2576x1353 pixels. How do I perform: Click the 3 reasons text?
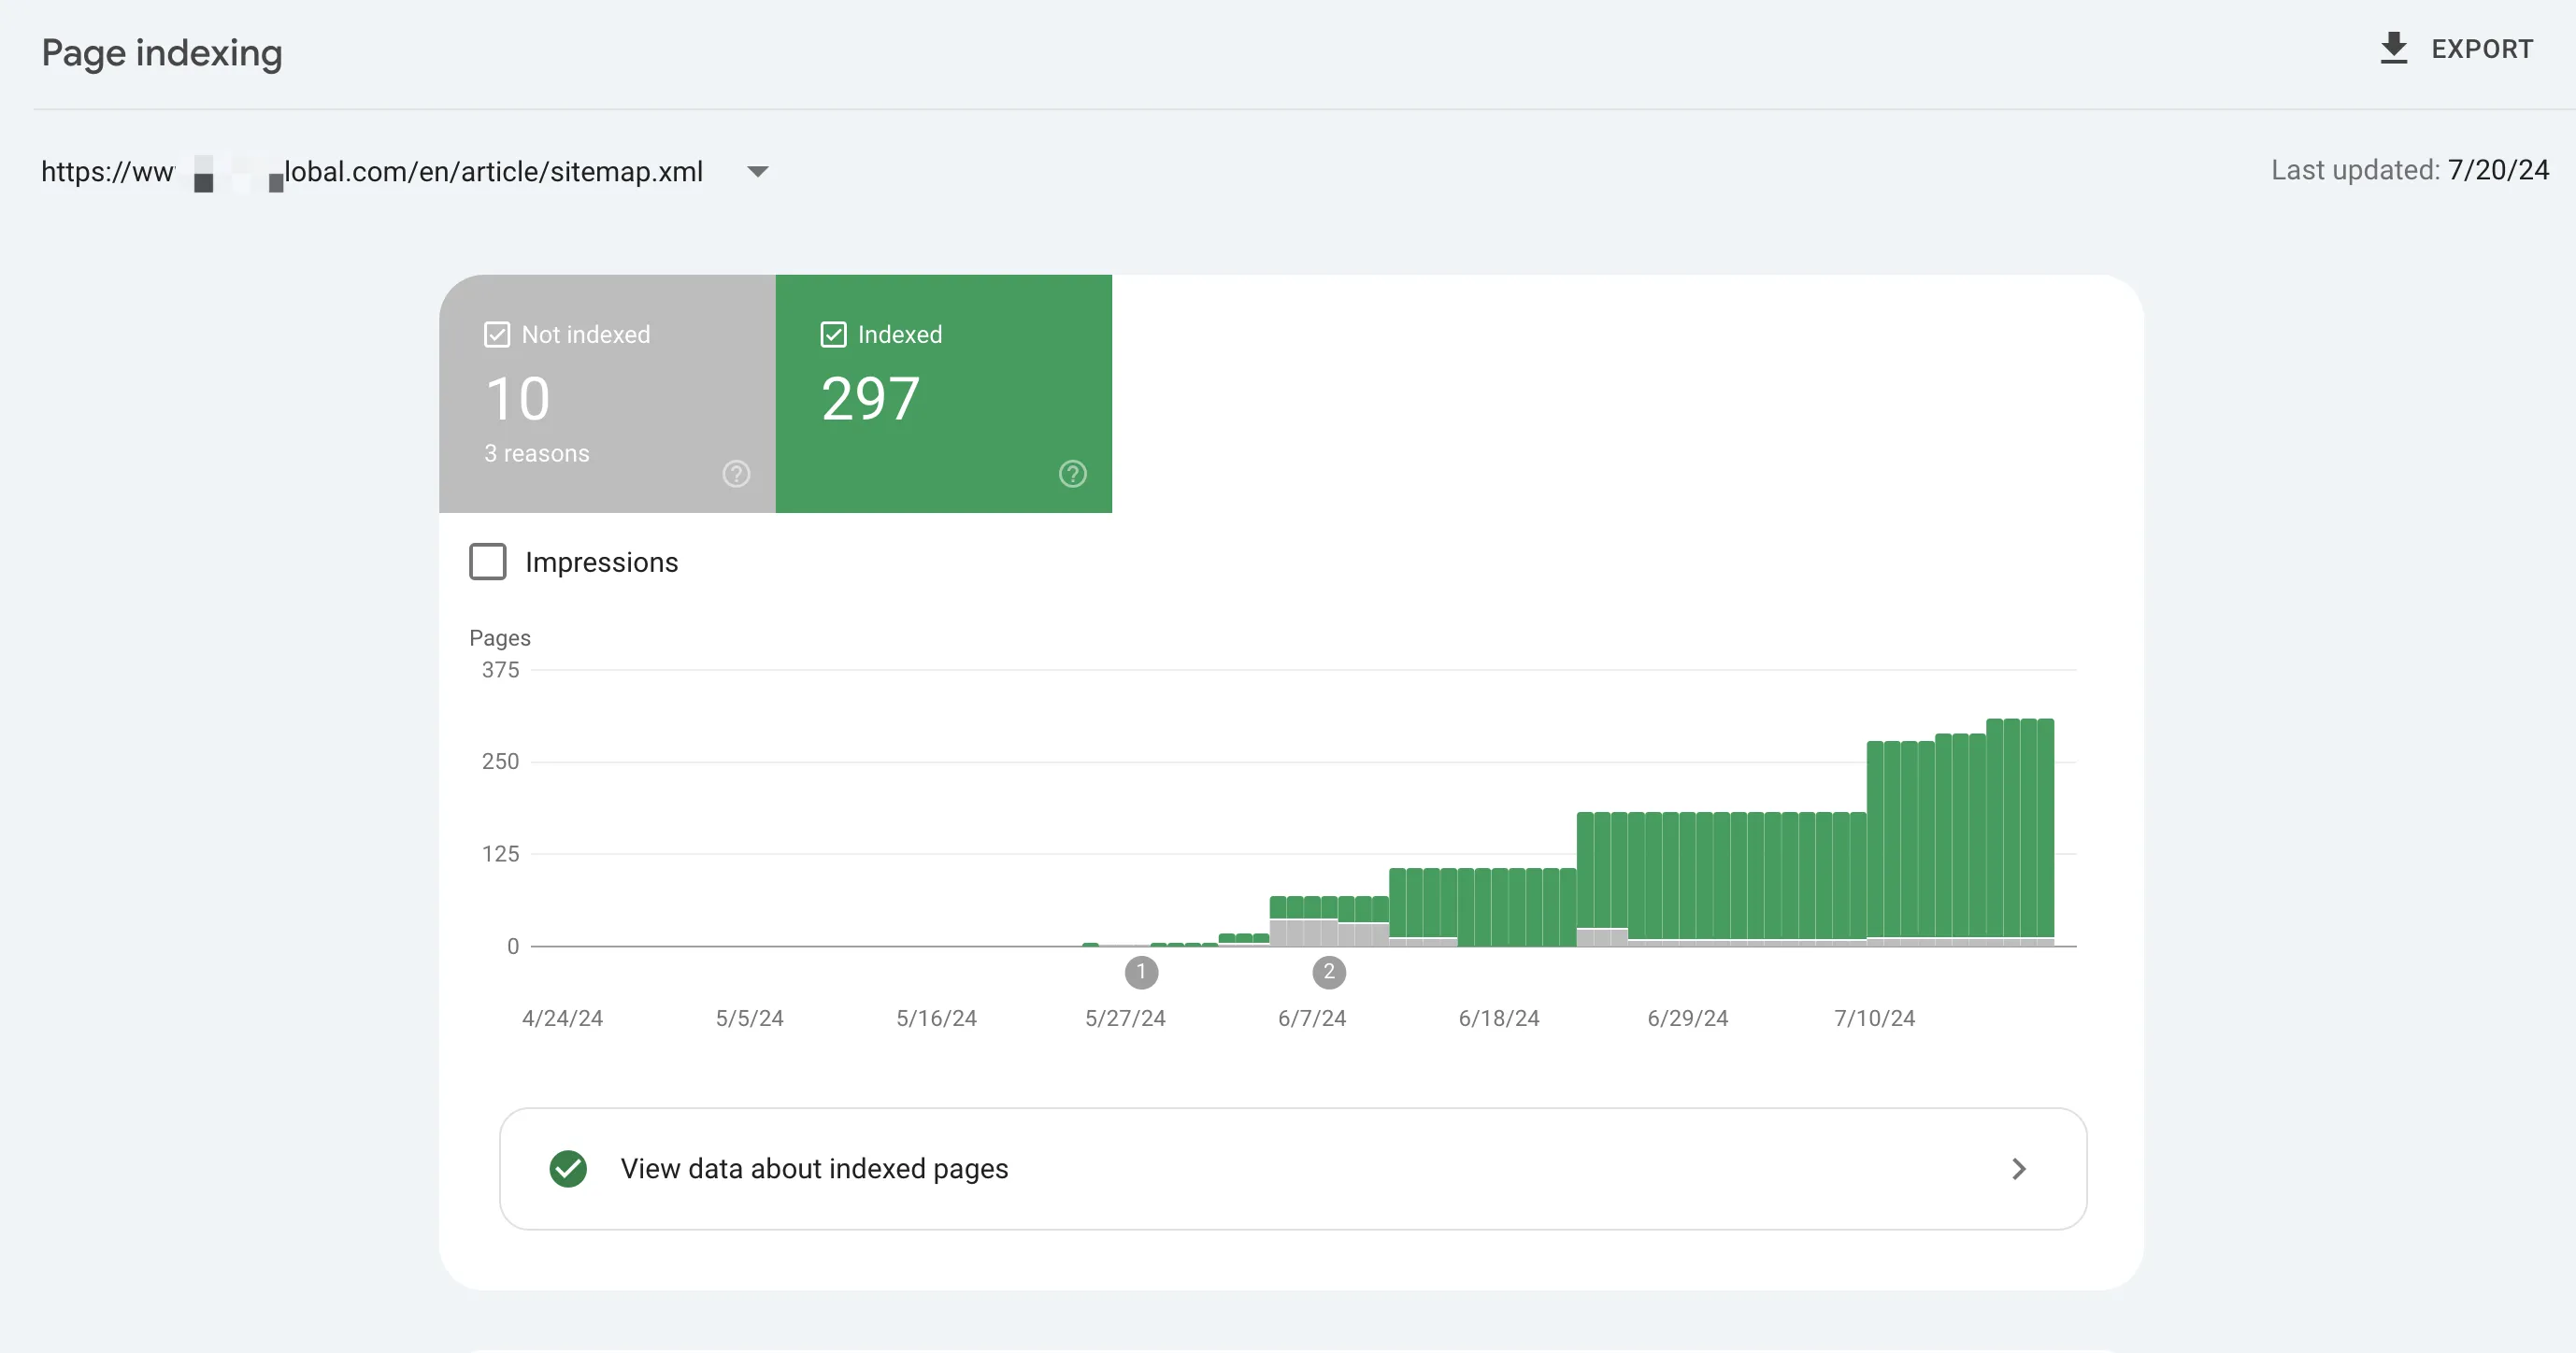pyautogui.click(x=537, y=454)
